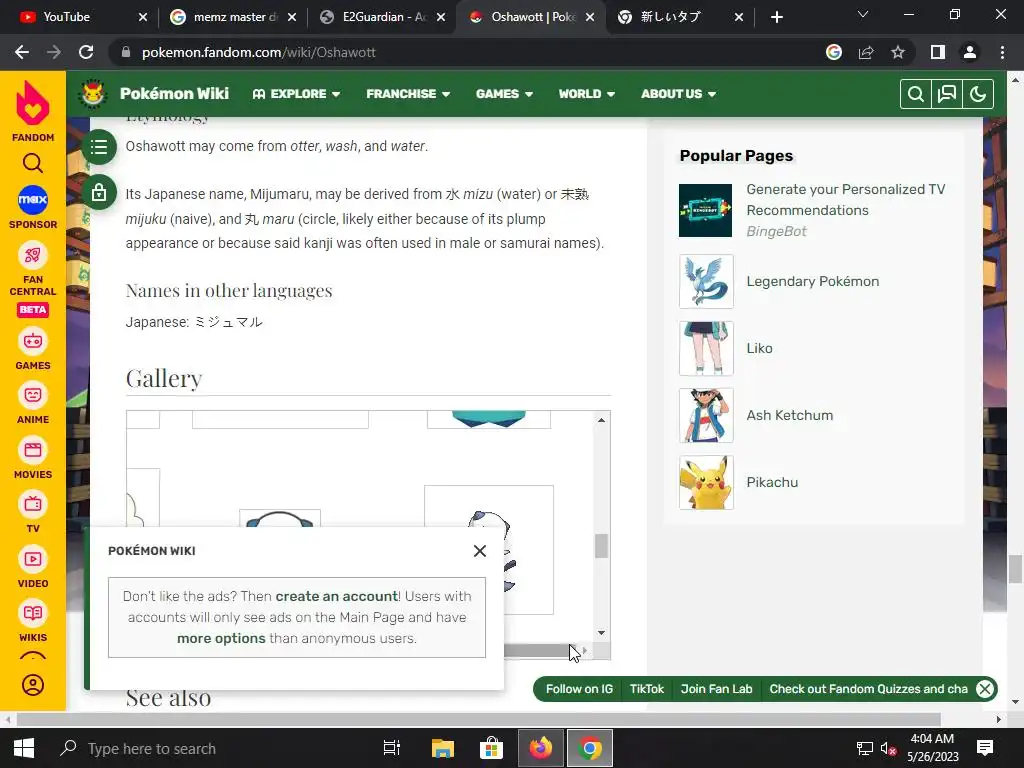
Task: Click gallery scroll down arrow
Action: click(x=601, y=633)
